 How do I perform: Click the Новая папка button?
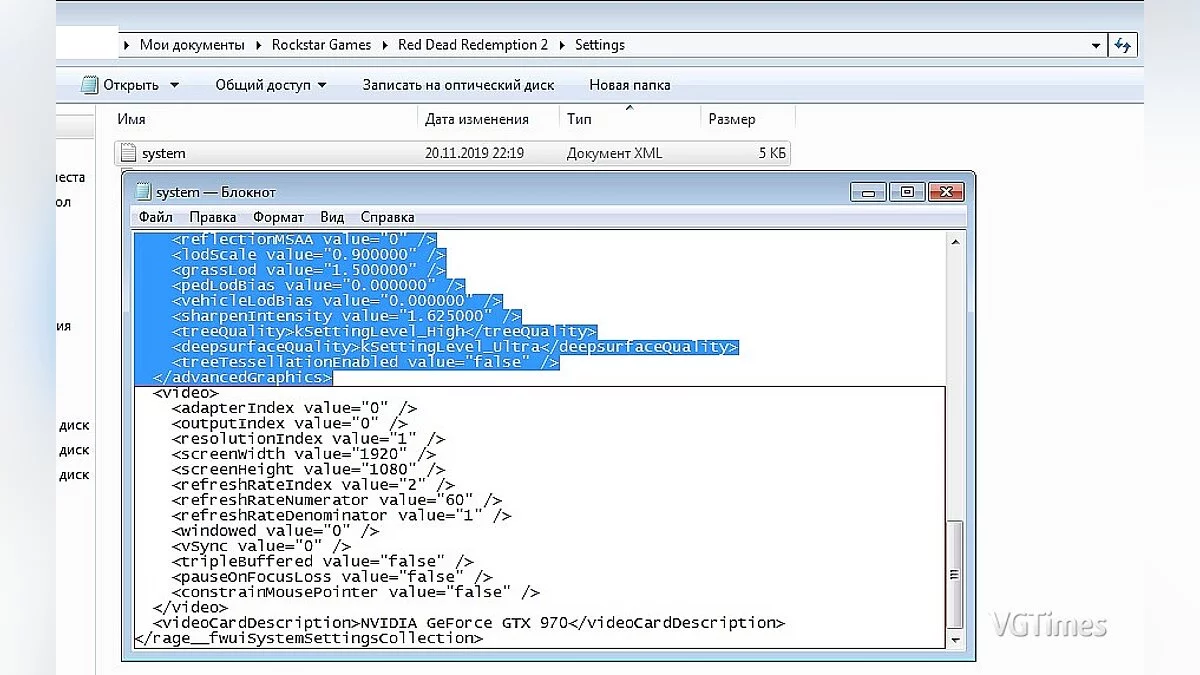629,85
